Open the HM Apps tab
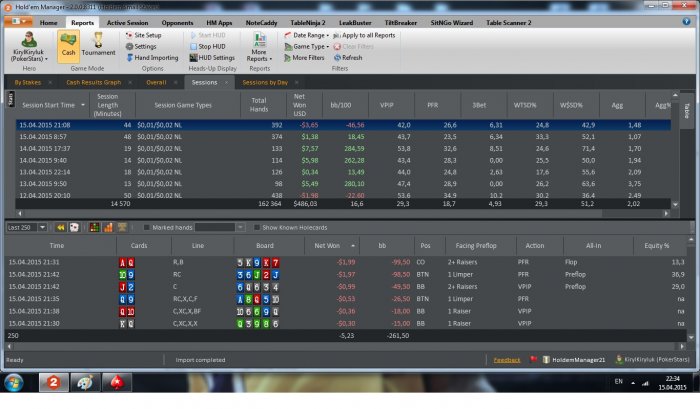The image size is (700, 409). (x=219, y=22)
